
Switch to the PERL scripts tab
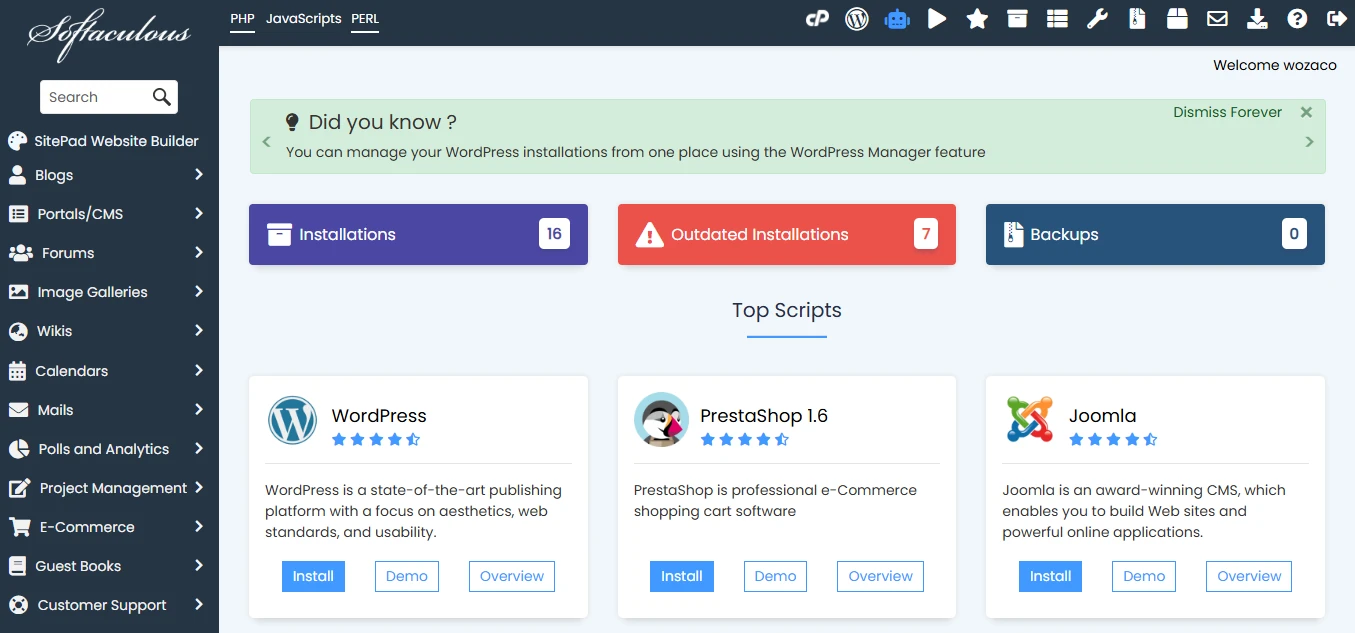click(x=365, y=19)
